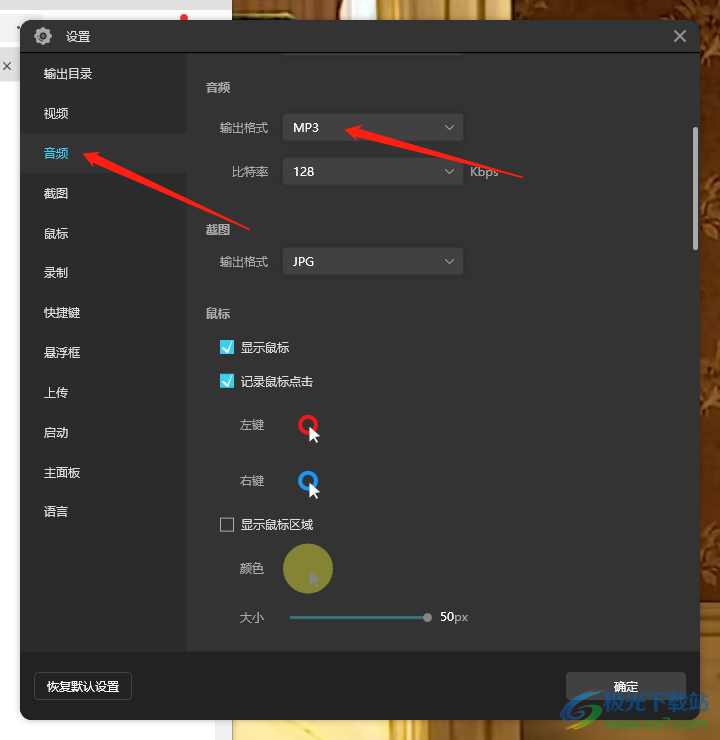Select 启动 in the sidebar
The image size is (720, 740).
click(x=56, y=432)
